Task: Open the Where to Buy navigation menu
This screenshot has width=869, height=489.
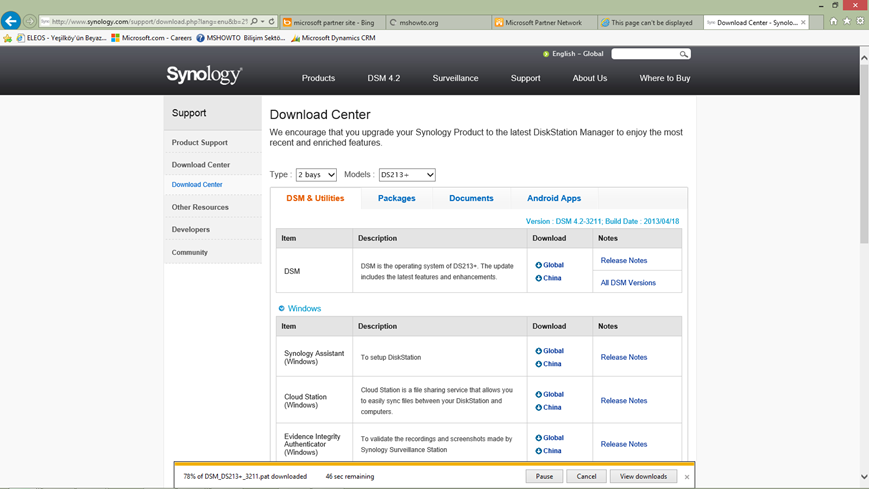Action: click(664, 78)
